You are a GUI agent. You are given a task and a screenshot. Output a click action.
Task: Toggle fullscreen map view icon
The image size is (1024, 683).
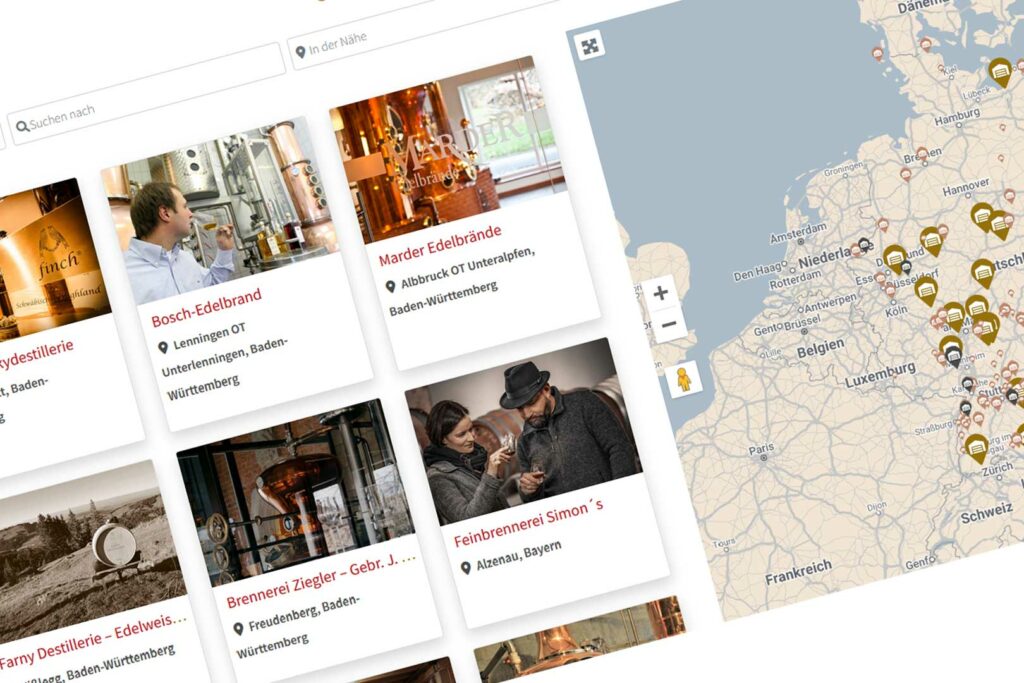pyautogui.click(x=590, y=46)
